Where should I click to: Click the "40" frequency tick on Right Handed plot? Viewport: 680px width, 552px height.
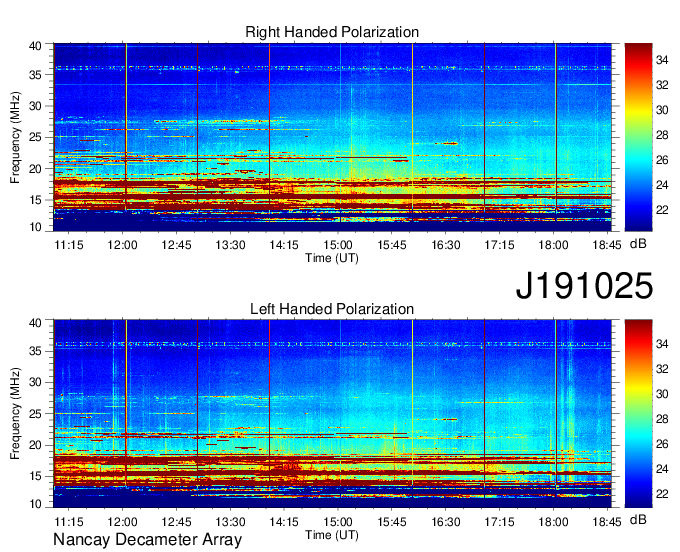click(35, 46)
